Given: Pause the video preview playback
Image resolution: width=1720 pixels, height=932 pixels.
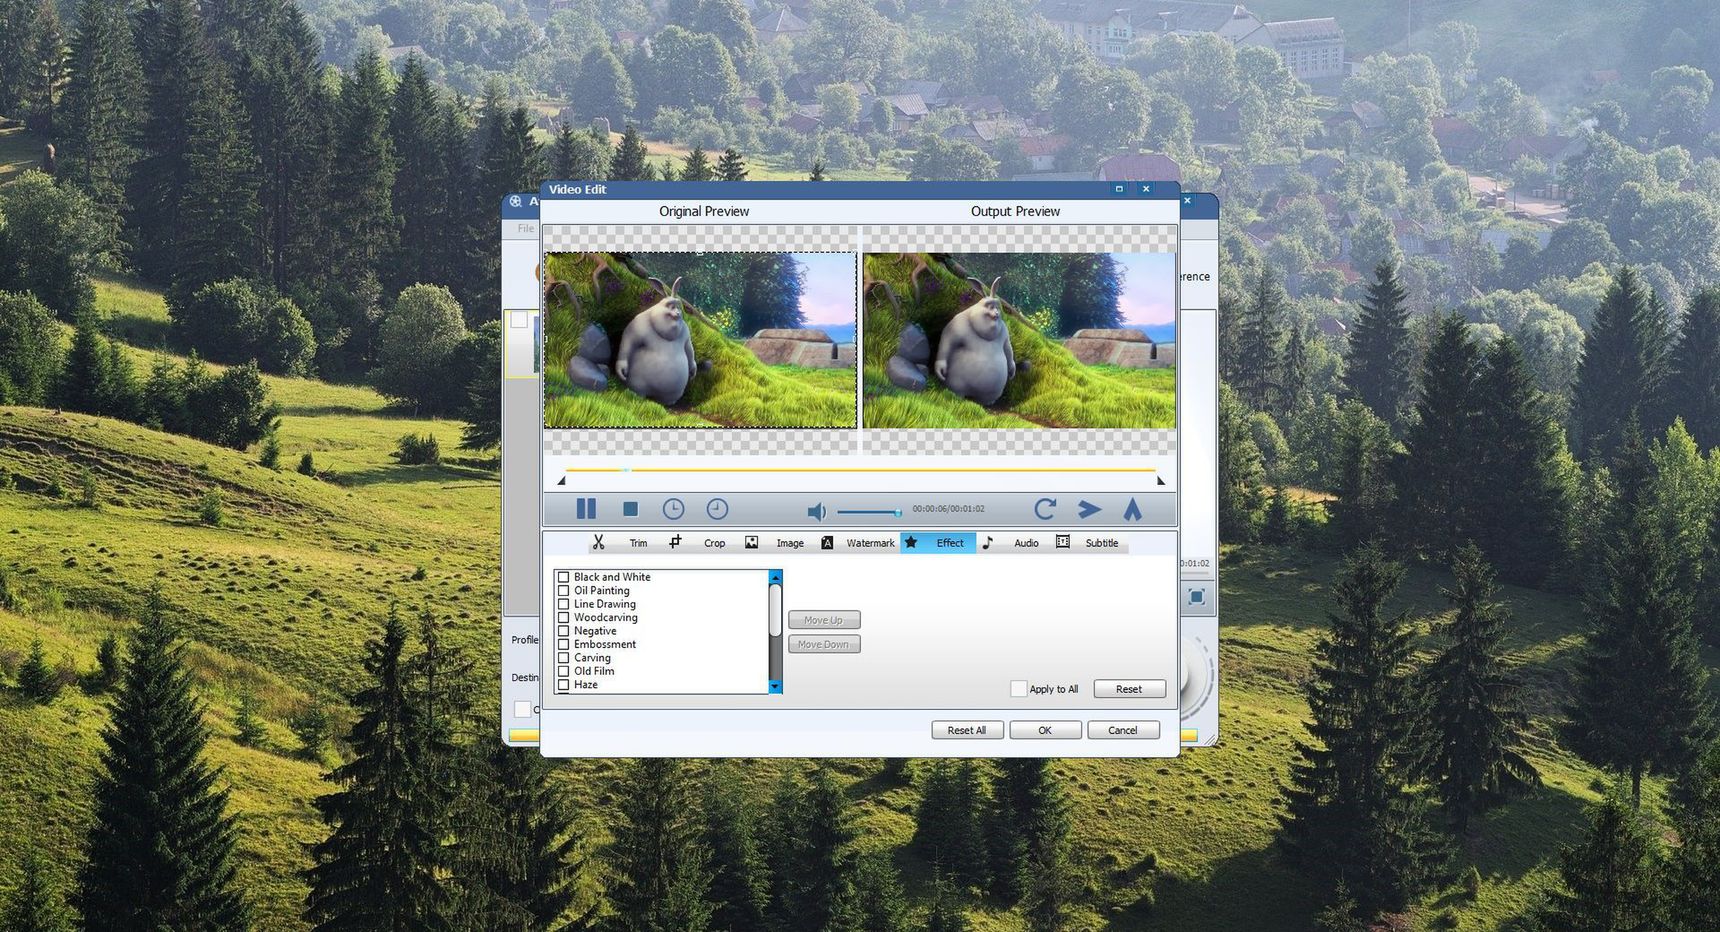Looking at the screenshot, I should coord(586,509).
